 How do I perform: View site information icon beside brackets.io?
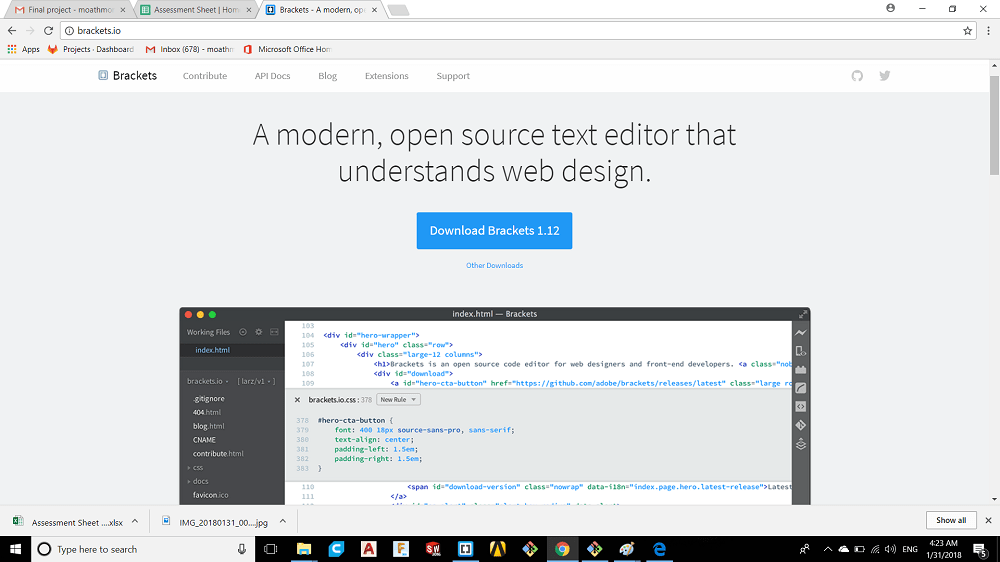point(70,31)
